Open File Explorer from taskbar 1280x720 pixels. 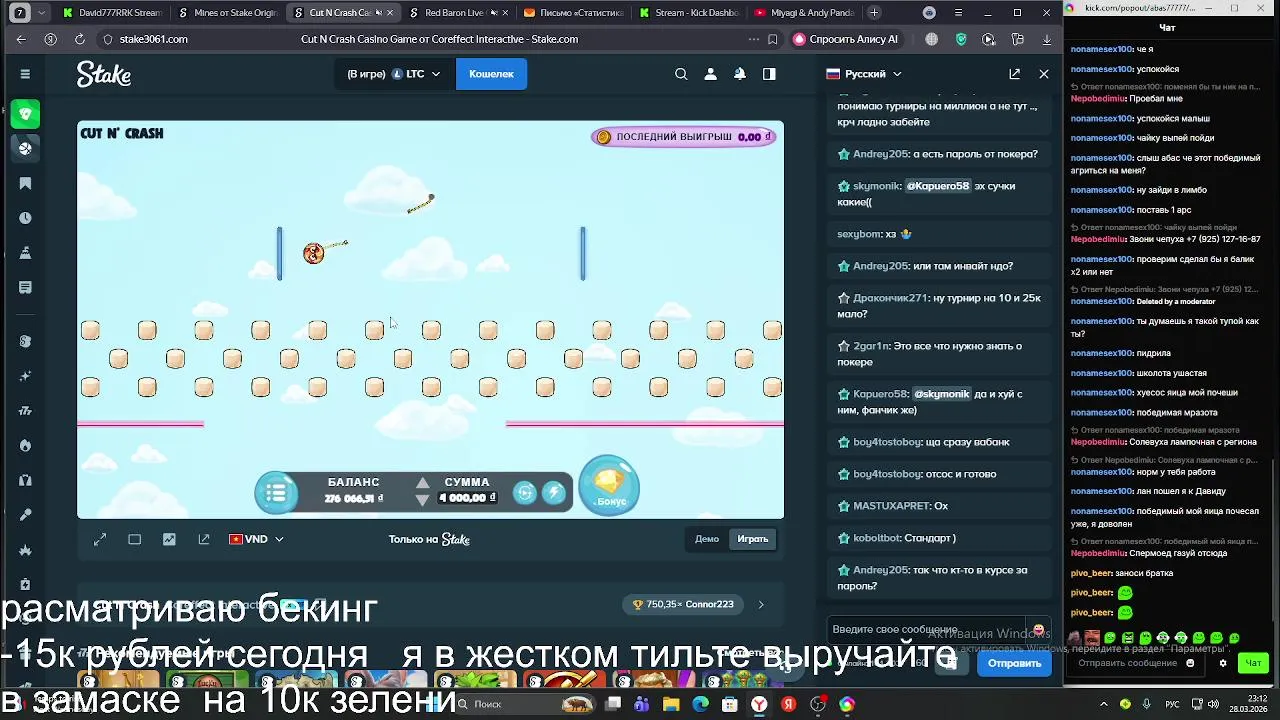(670, 704)
